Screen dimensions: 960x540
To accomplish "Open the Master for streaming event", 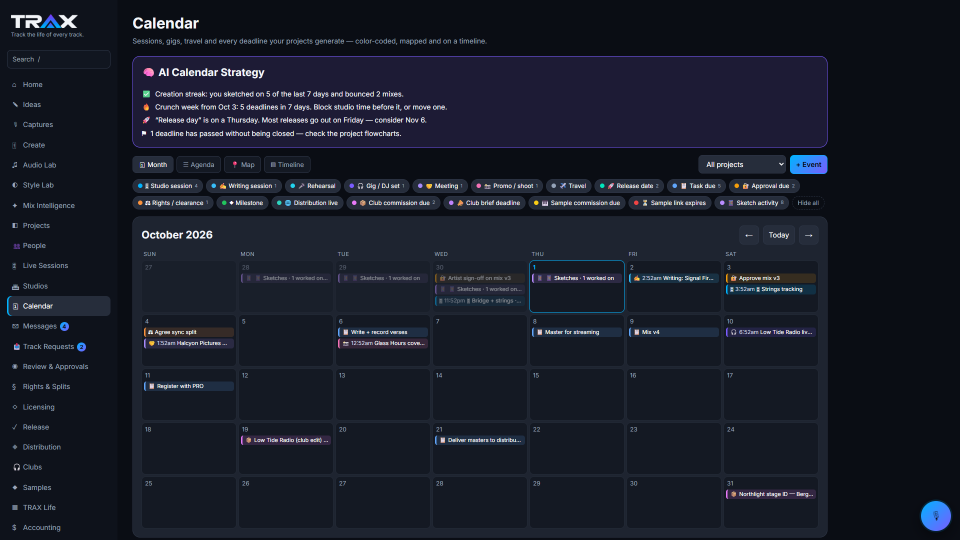I will tap(577, 332).
